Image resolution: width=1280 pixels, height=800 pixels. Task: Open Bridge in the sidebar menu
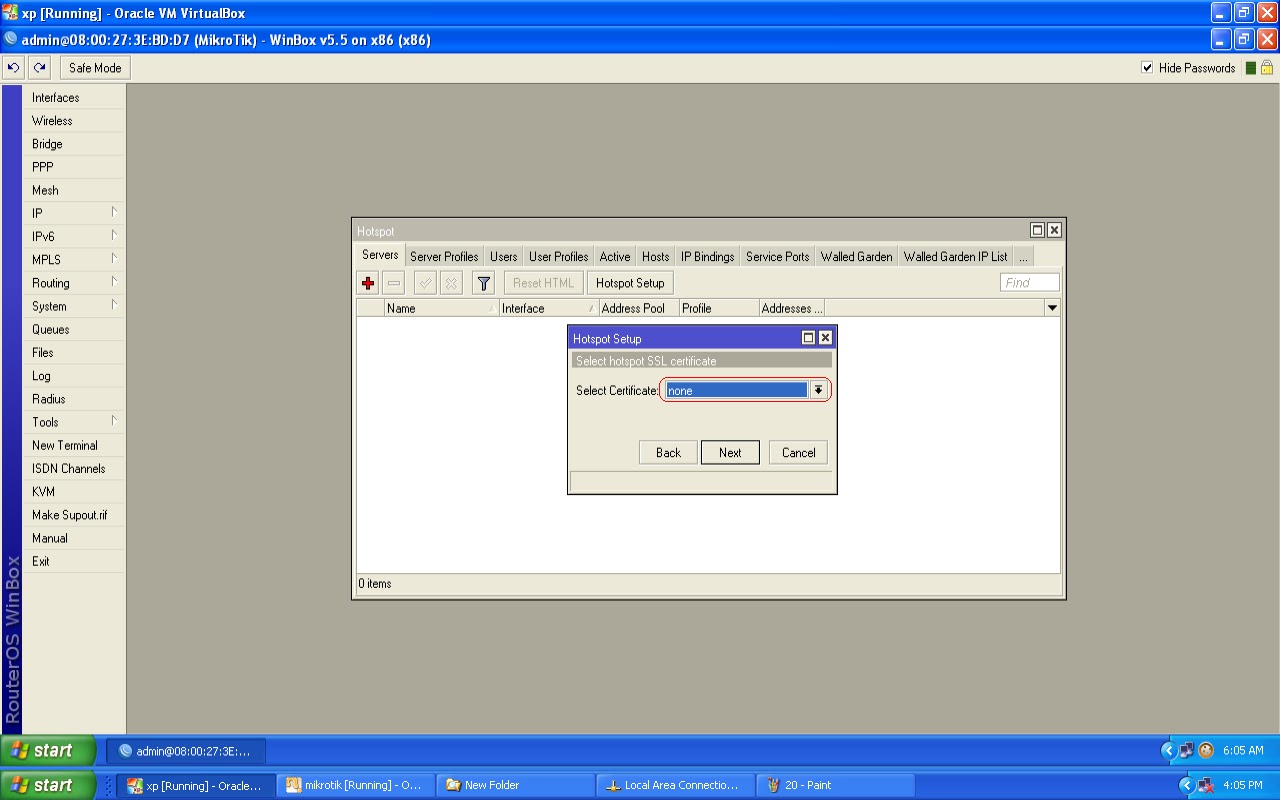(x=75, y=144)
